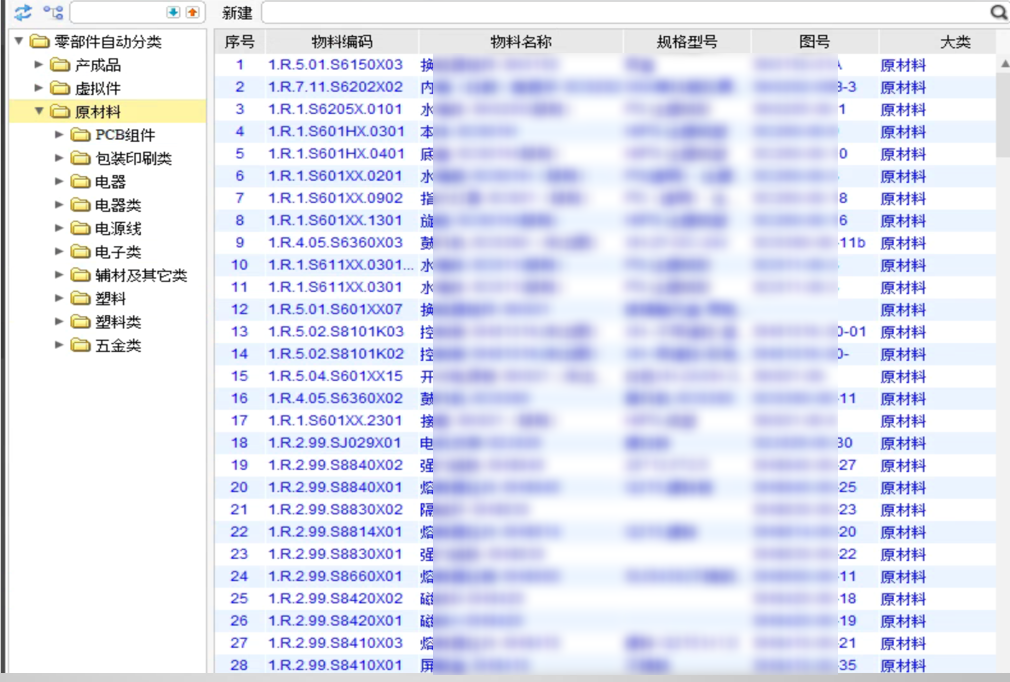The image size is (1010, 682).
Task: Open material code 1.R.1.S601HX.0301
Action: point(336,131)
